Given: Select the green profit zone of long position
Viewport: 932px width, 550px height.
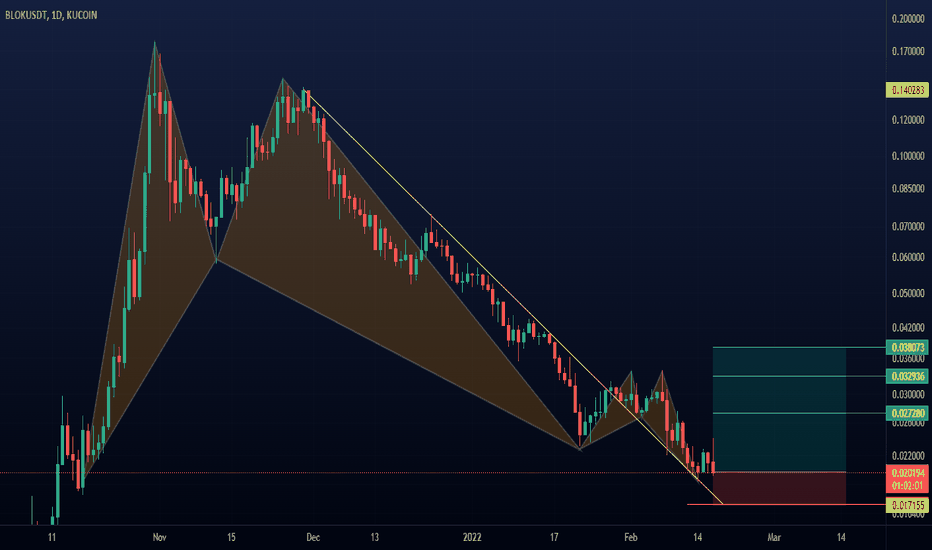Looking at the screenshot, I should pyautogui.click(x=779, y=409).
